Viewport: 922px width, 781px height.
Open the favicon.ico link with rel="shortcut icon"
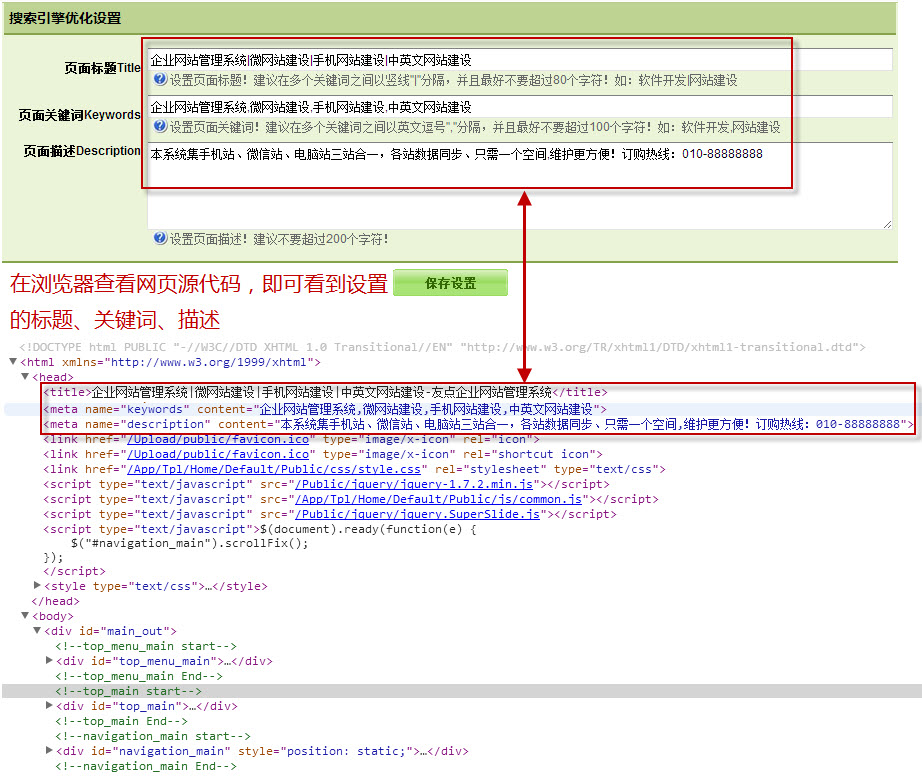[218, 454]
